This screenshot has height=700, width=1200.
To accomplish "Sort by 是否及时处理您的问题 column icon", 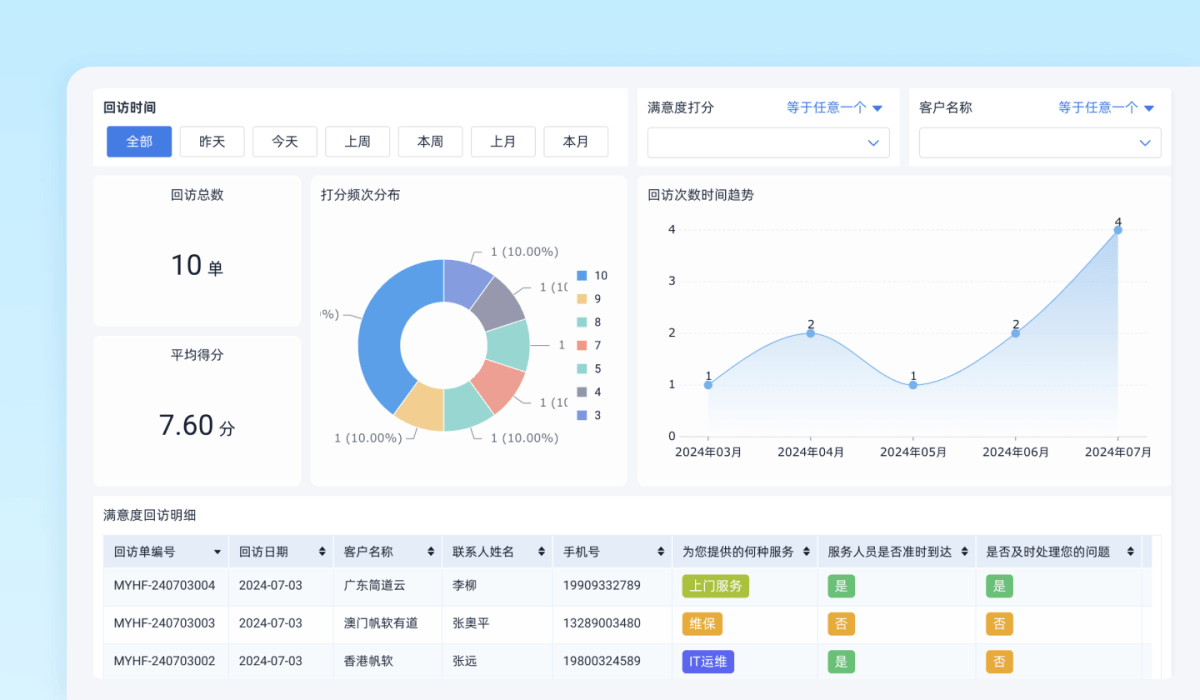I will (1131, 552).
